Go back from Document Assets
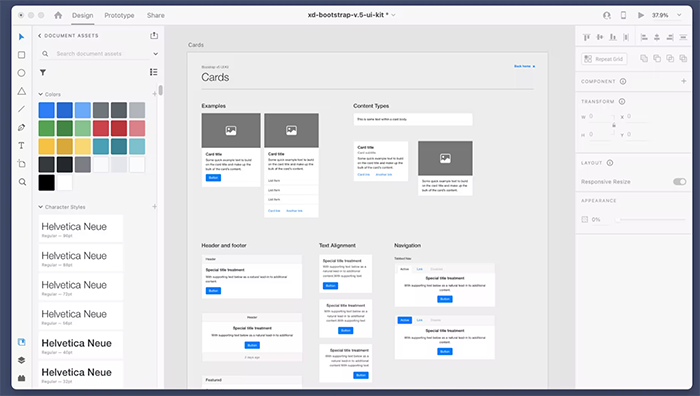Image resolution: width=700 pixels, height=396 pixels. pyautogui.click(x=40, y=35)
